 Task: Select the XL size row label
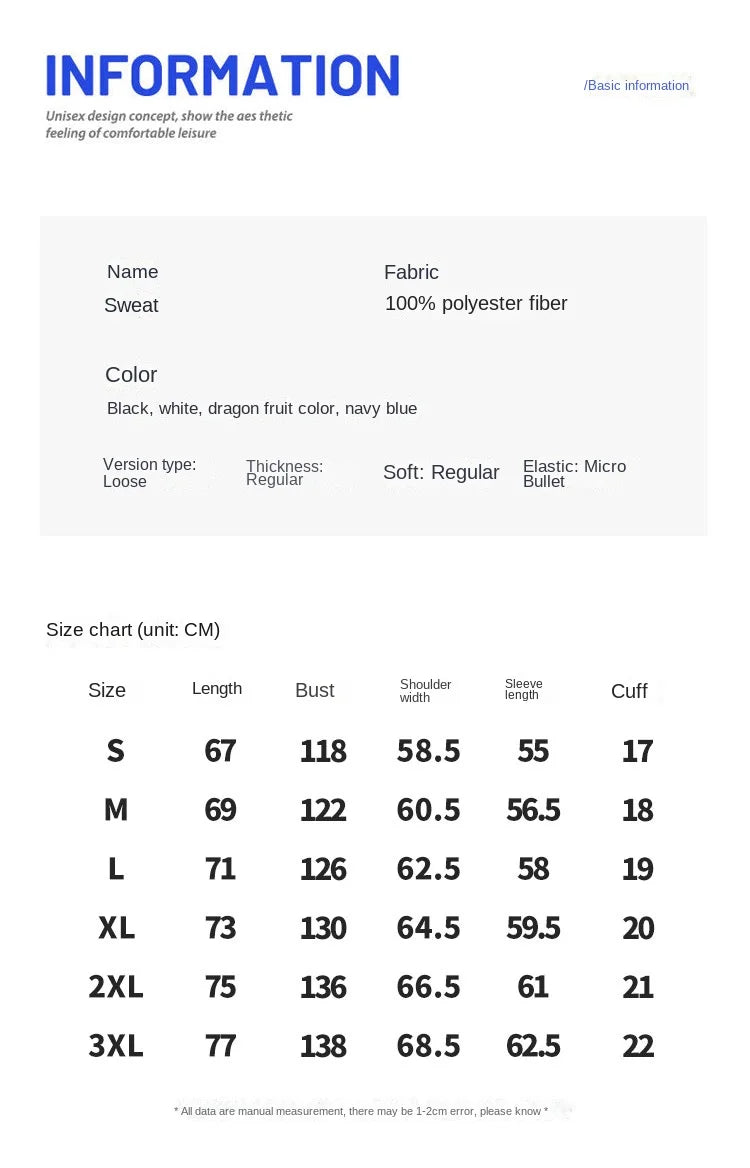(116, 928)
